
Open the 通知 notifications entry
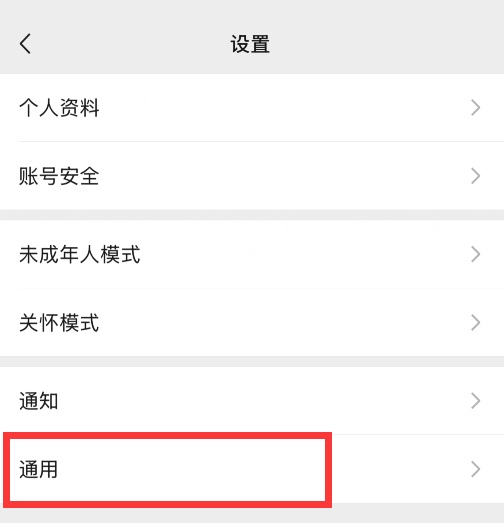39,401
